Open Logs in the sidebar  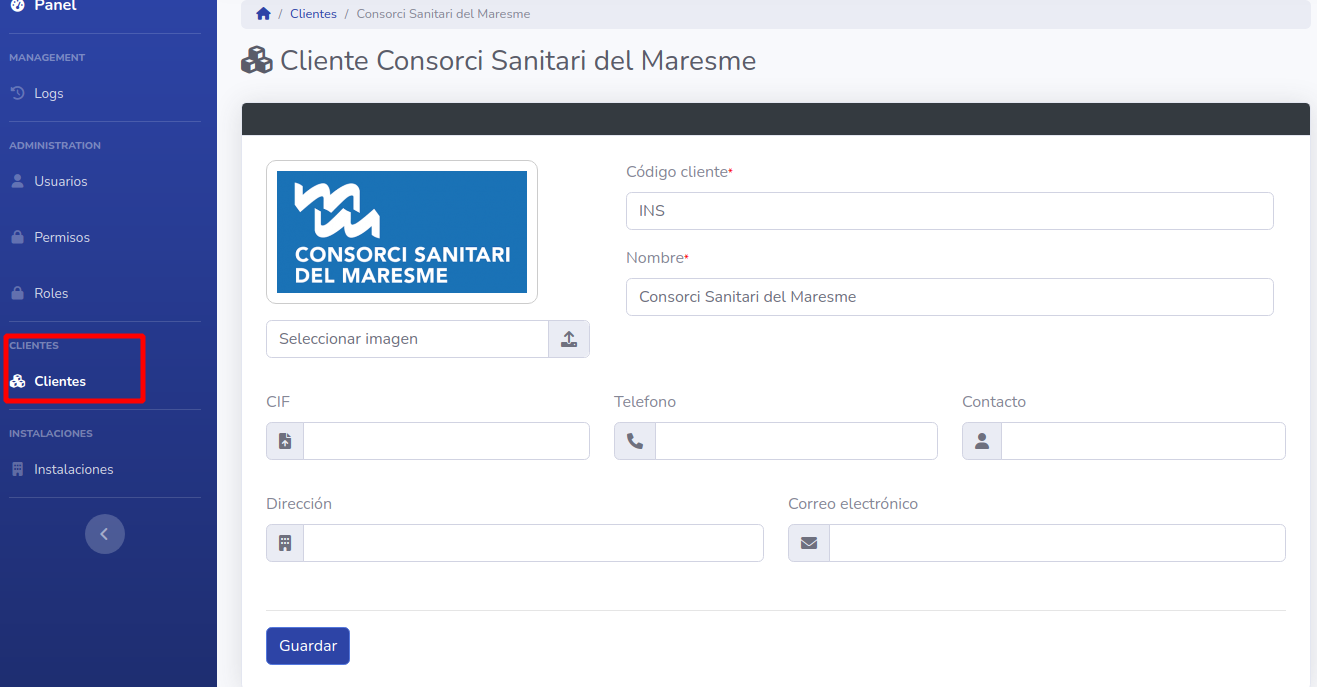tap(48, 93)
